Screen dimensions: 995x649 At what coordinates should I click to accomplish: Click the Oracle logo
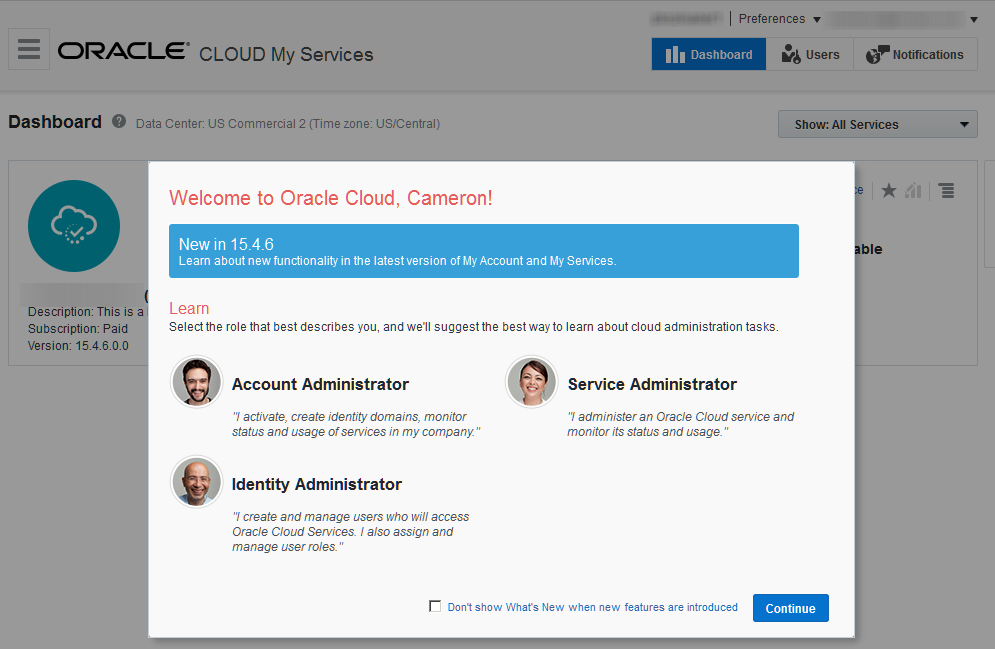click(123, 52)
